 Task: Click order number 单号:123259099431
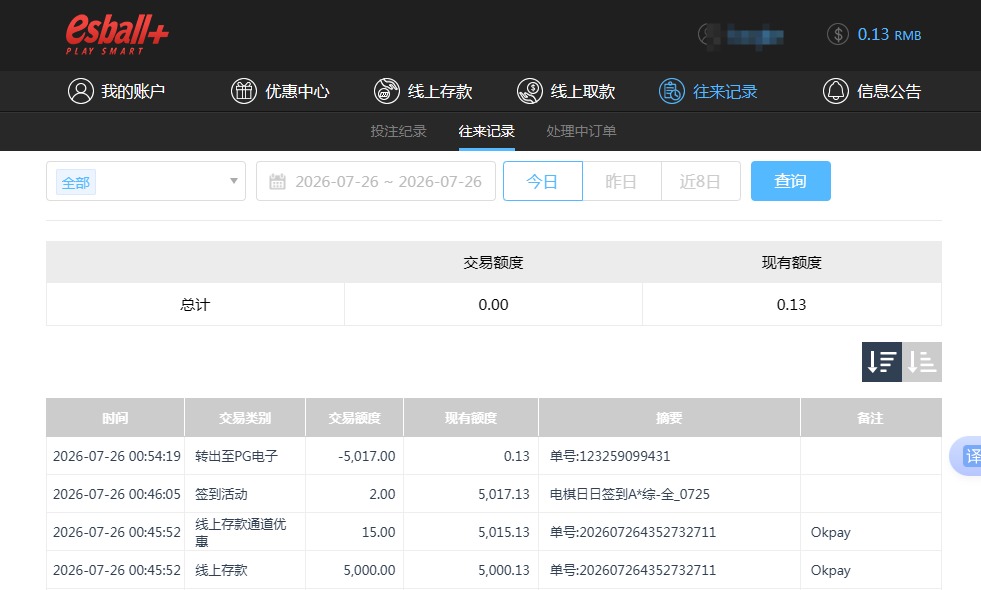(x=610, y=456)
